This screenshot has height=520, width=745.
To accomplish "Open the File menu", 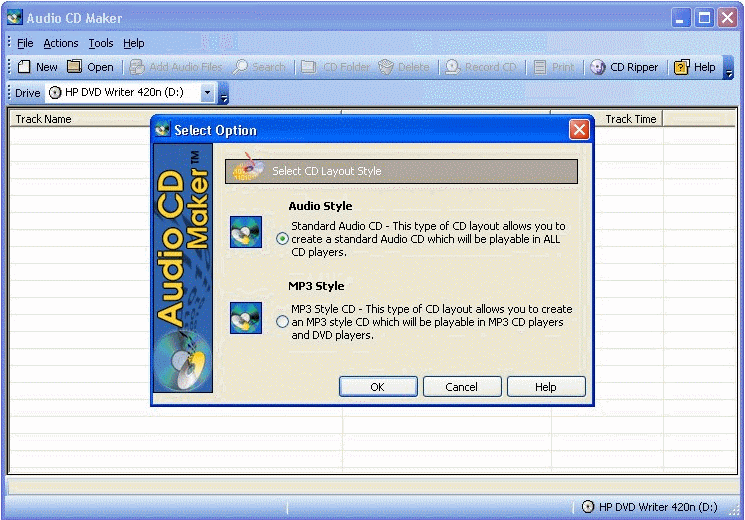I will click(25, 43).
